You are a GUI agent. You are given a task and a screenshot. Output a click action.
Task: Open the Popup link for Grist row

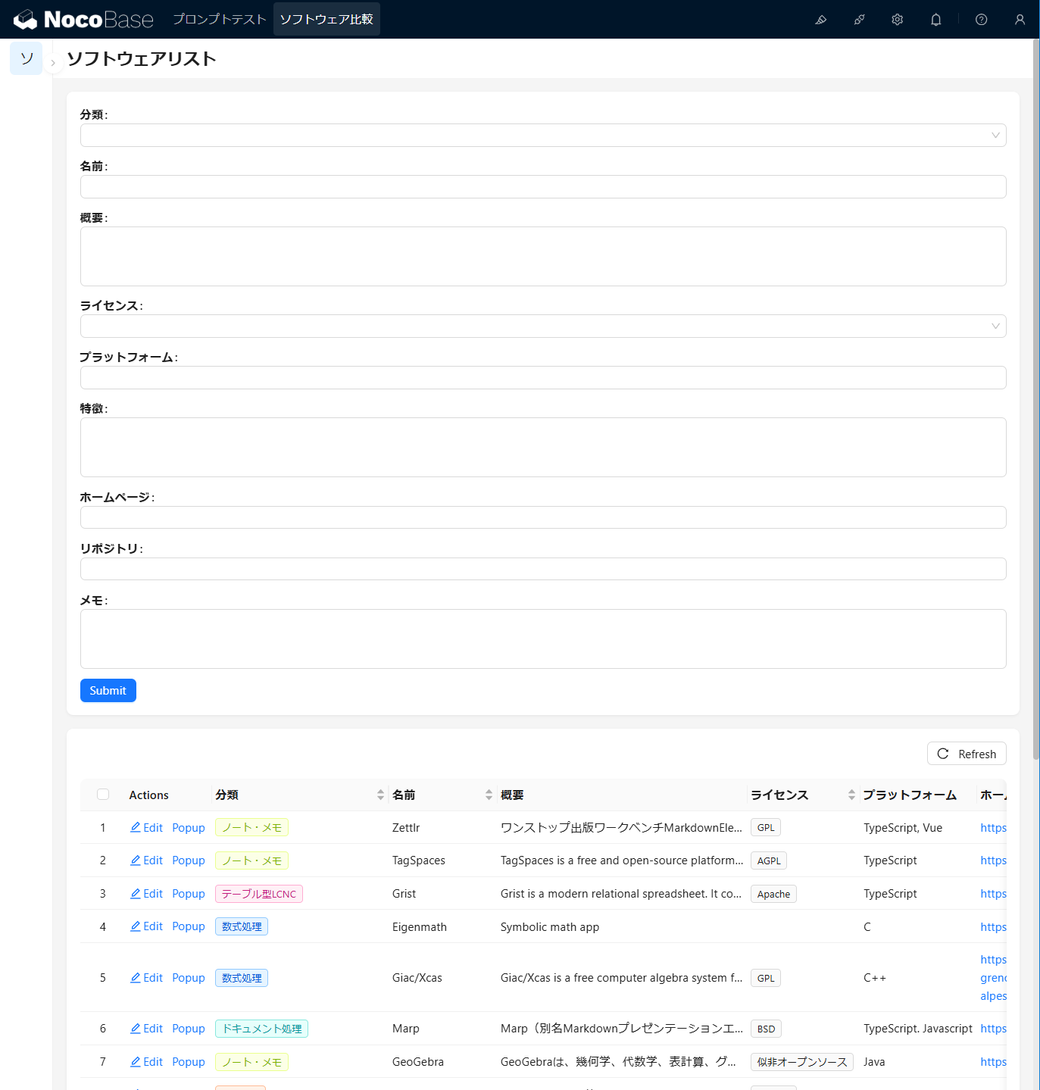point(188,894)
